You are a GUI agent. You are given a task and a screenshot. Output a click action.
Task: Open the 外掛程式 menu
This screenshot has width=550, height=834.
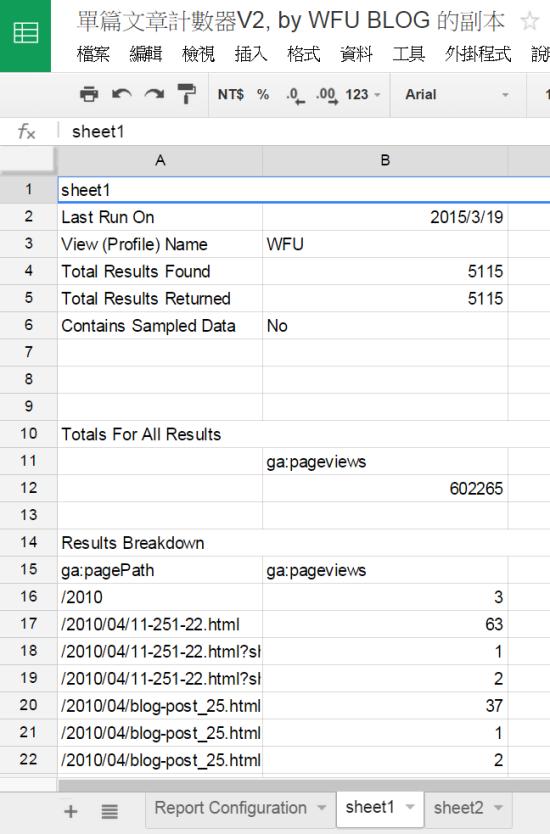[478, 54]
